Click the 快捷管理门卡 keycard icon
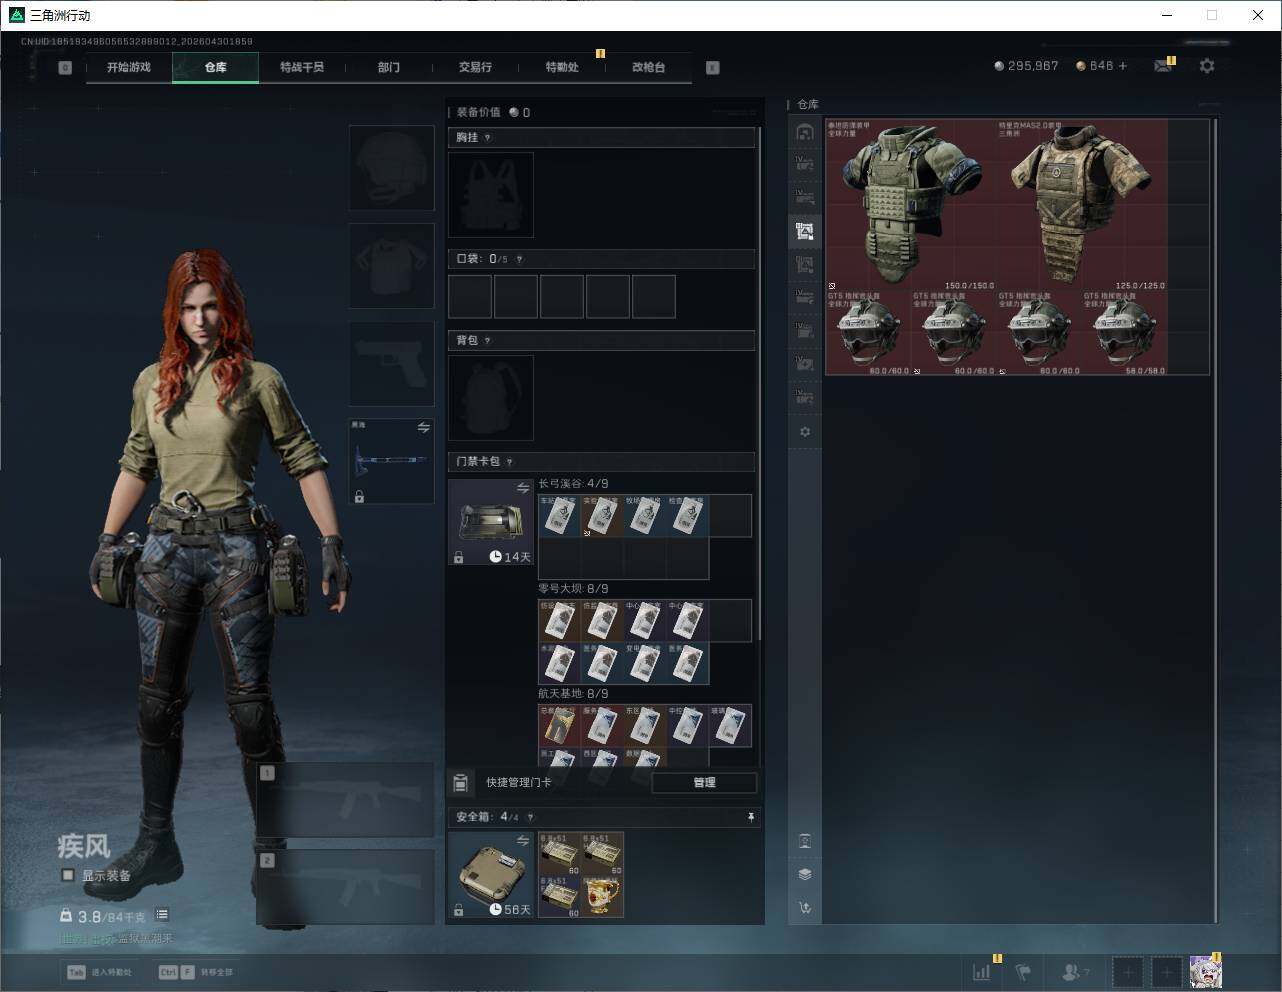 [461, 783]
